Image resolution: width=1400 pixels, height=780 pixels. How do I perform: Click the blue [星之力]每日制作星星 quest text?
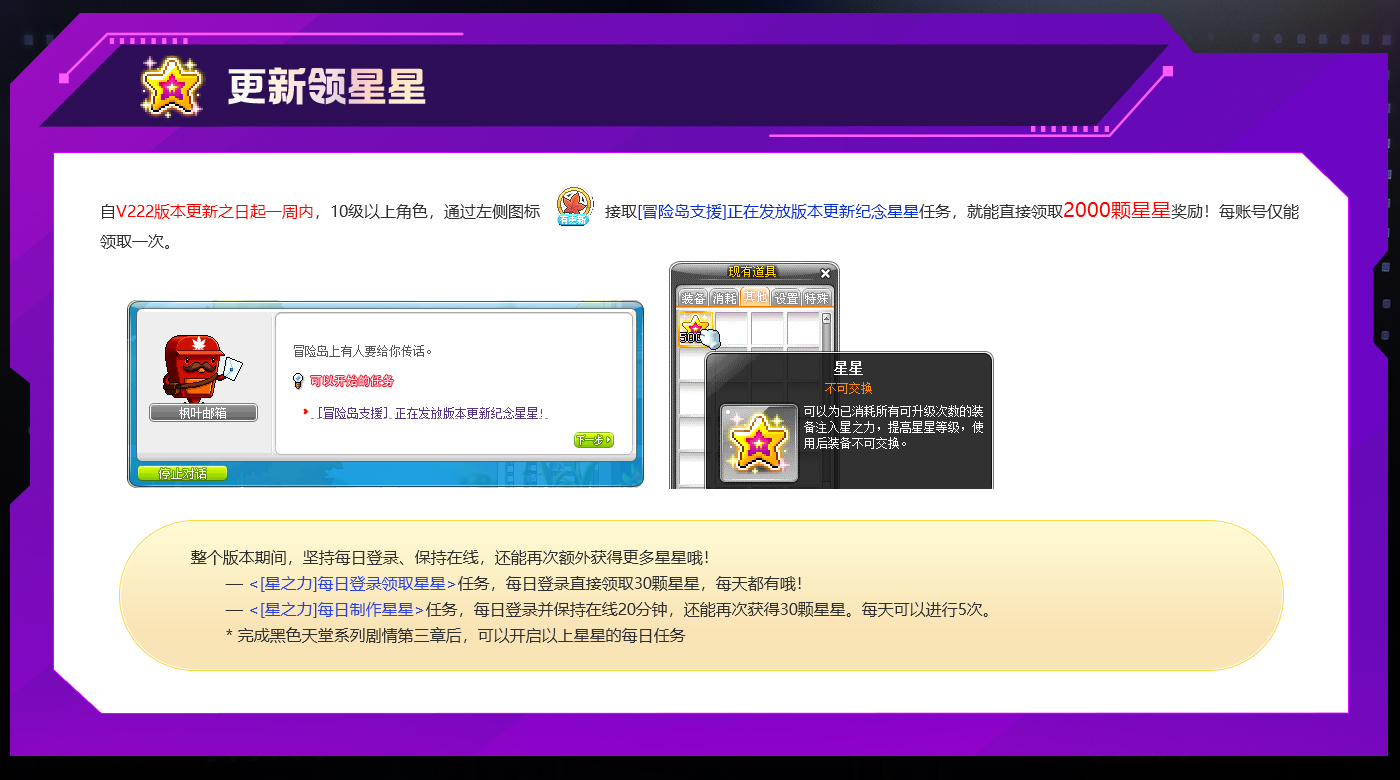336,610
